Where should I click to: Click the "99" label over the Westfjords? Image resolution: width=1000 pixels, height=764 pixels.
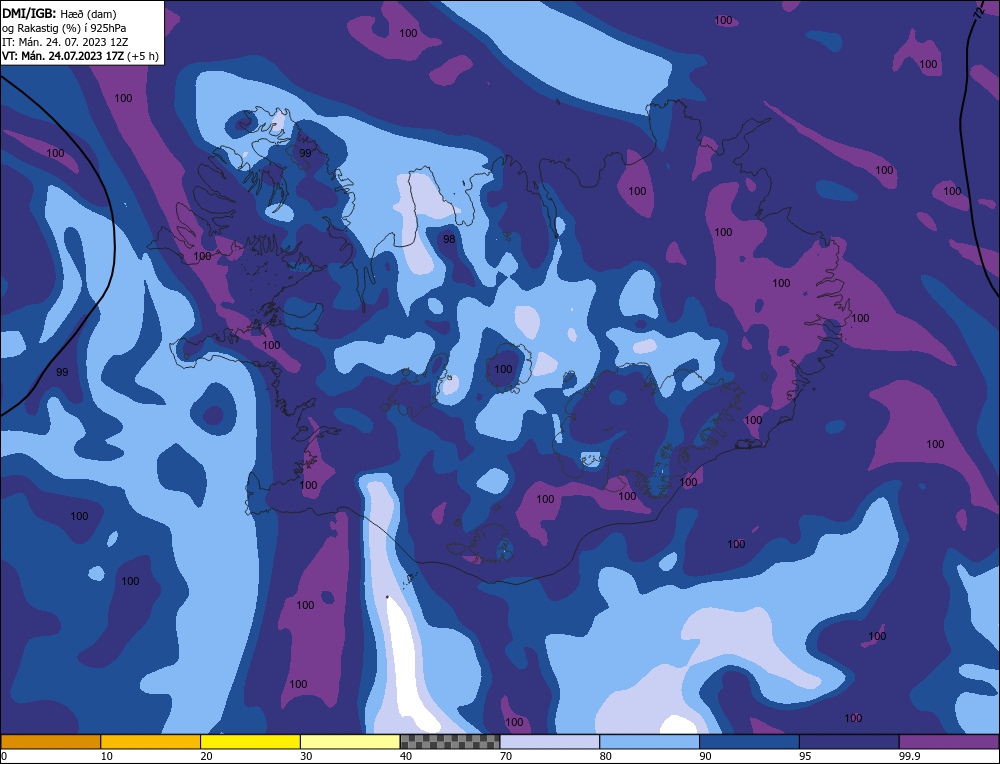[x=305, y=153]
